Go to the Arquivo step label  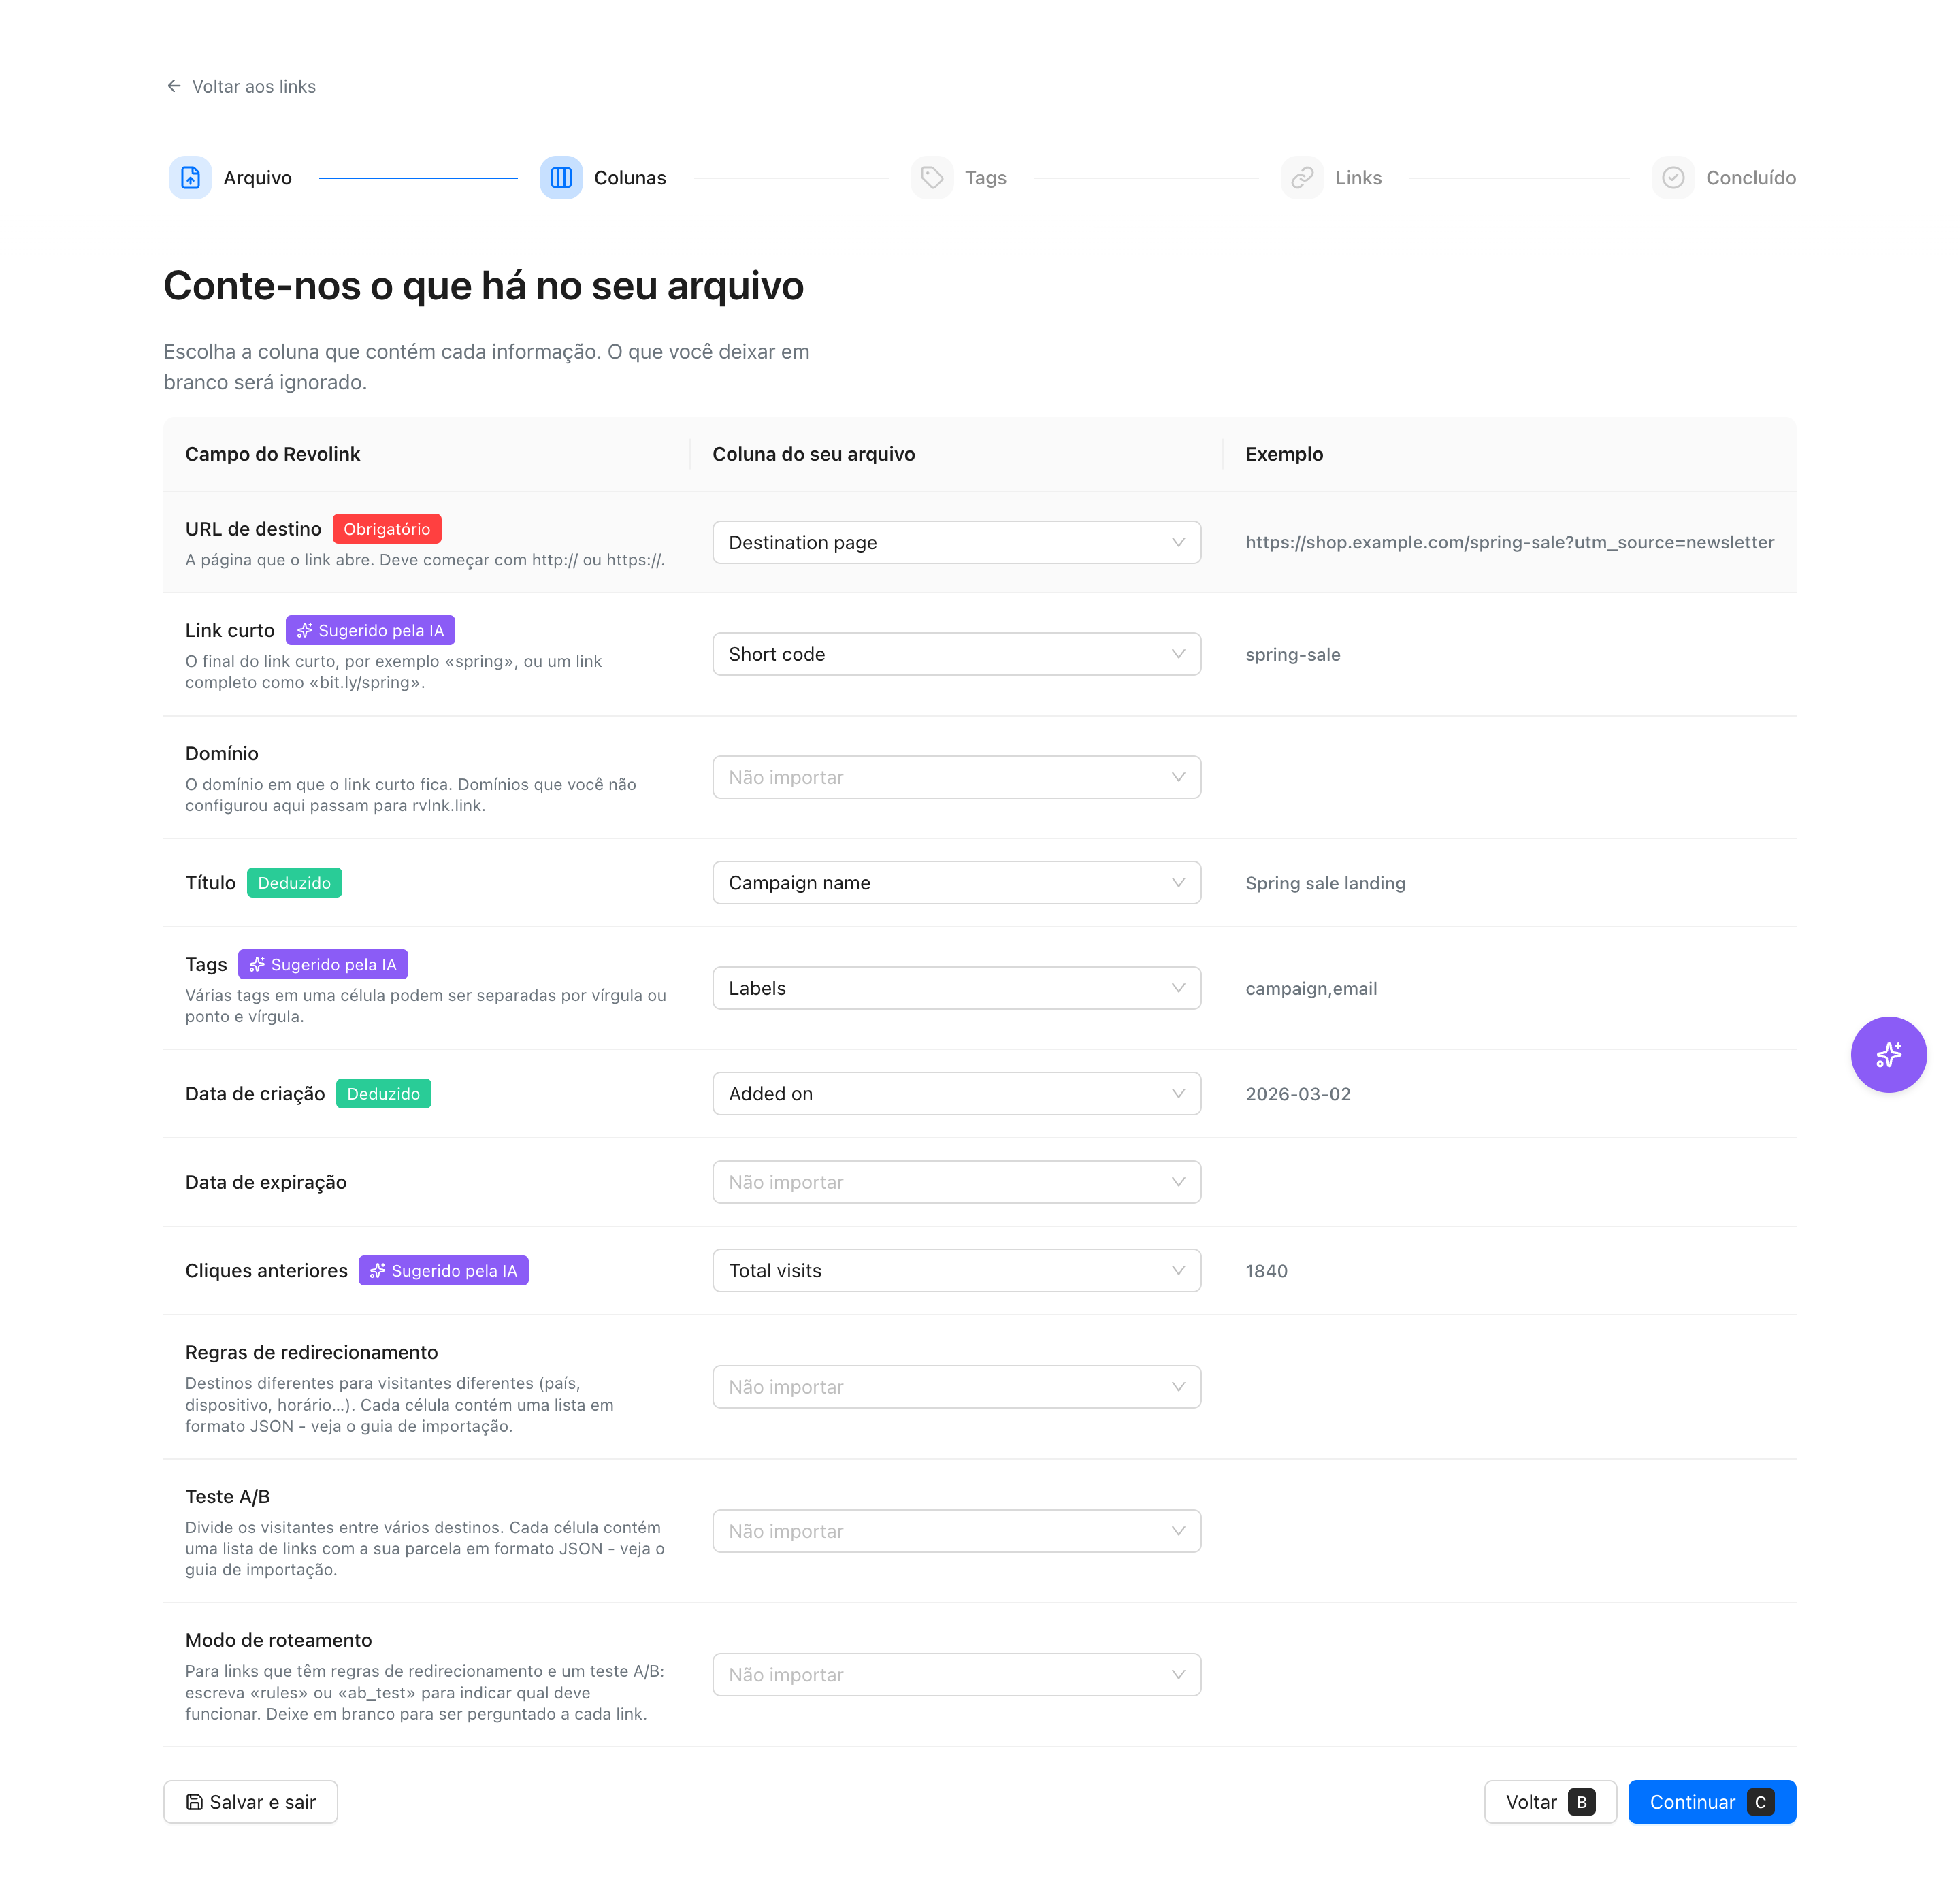point(257,178)
